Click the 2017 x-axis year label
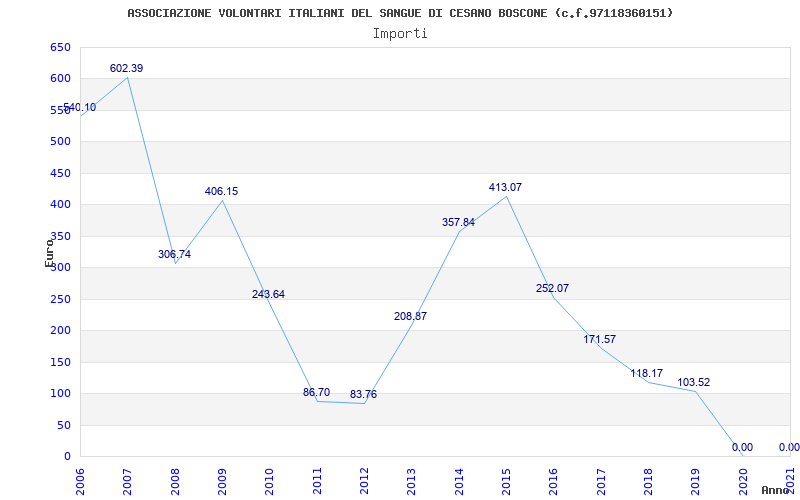Screen dimensions: 800x500 click(601, 482)
